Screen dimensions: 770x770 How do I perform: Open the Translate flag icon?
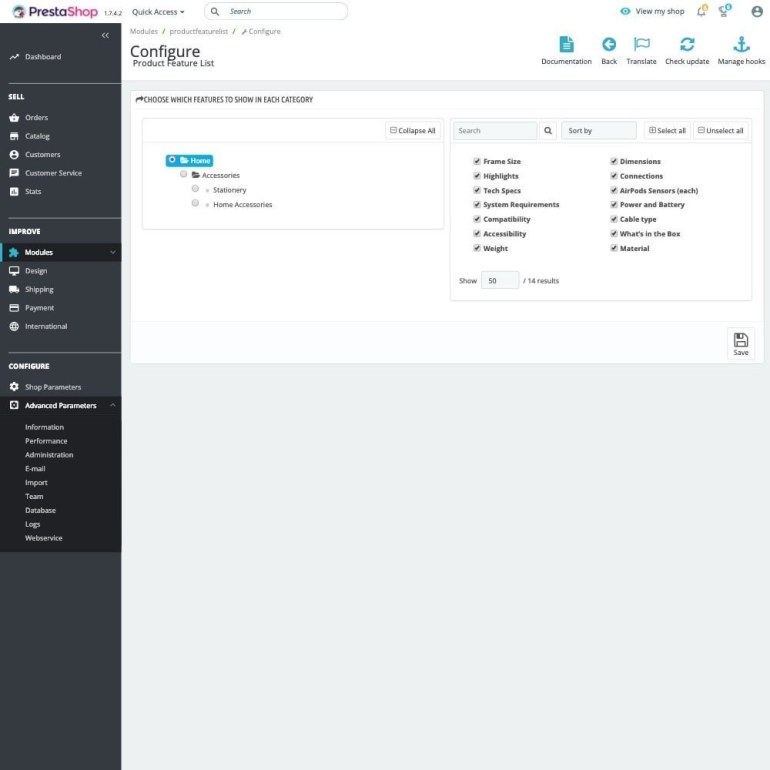coord(641,45)
